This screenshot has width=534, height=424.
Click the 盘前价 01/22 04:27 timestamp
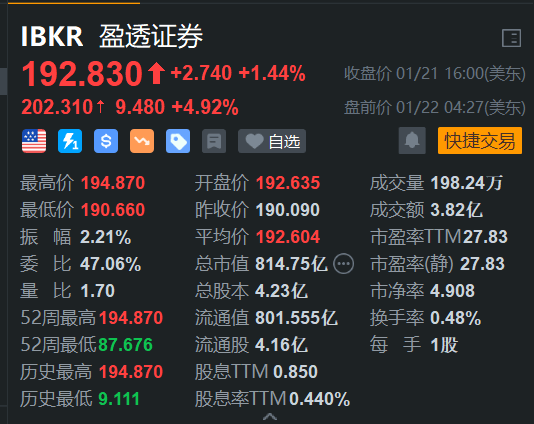(x=435, y=108)
